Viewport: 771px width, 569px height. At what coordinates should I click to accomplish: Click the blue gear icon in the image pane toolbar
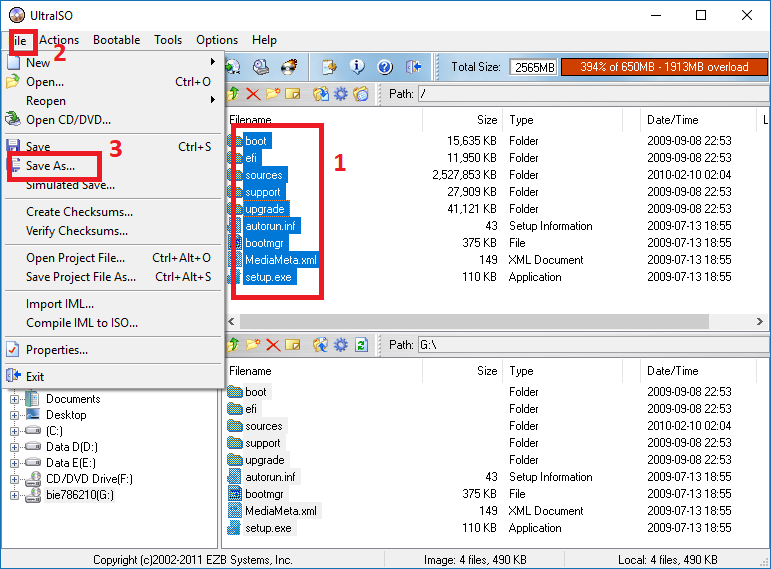click(341, 93)
